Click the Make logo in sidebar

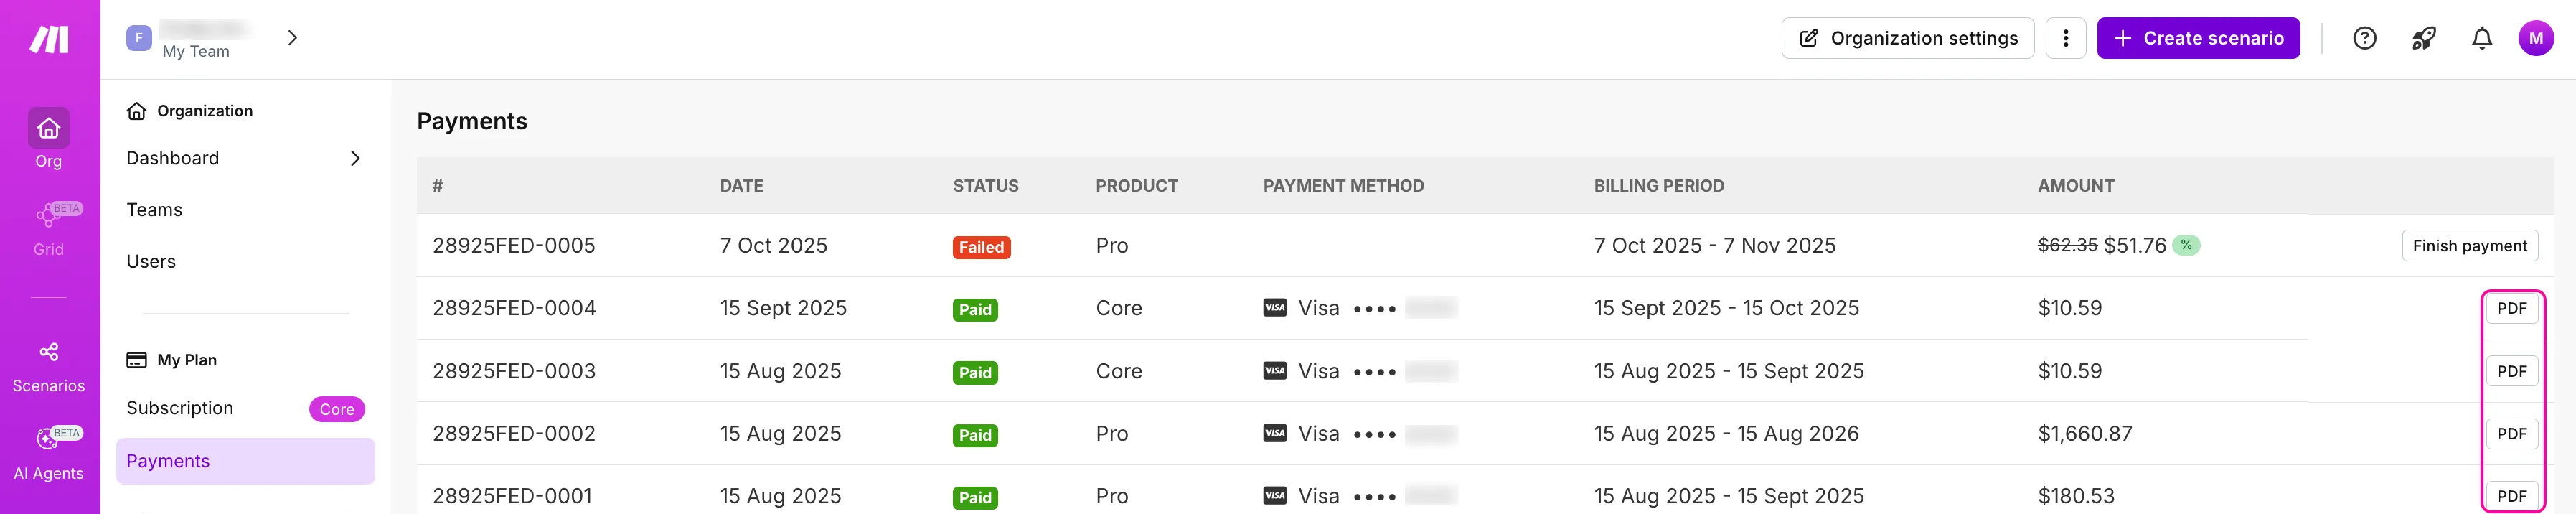point(49,39)
